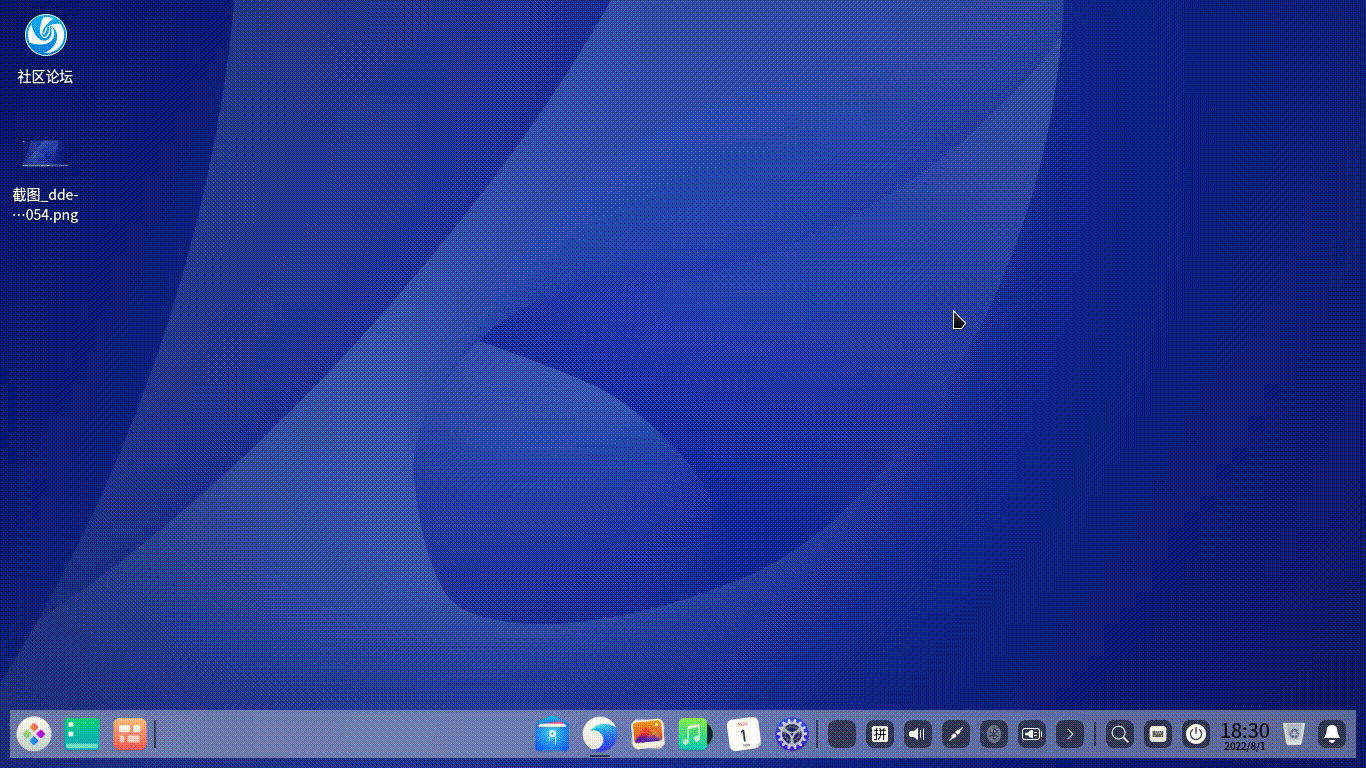The height and width of the screenshot is (768, 1366).
Task: Expand the tray with the arrow button
Action: (1070, 735)
